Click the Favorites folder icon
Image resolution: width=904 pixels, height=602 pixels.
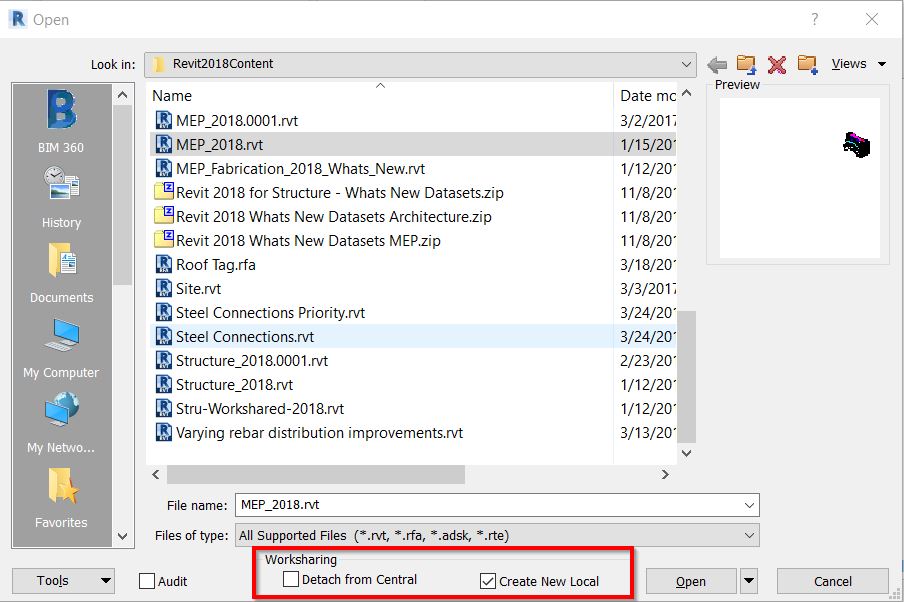(61, 495)
